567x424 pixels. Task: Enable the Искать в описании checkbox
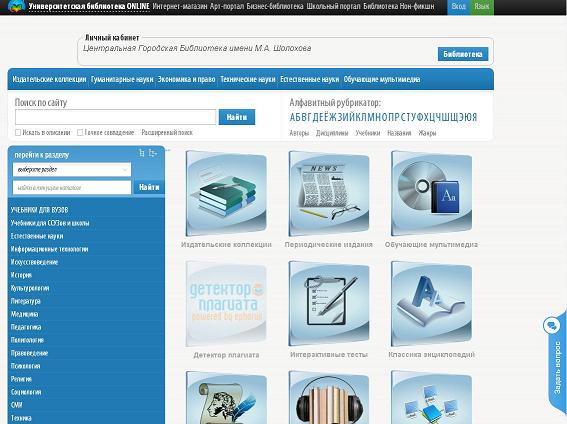18,133
